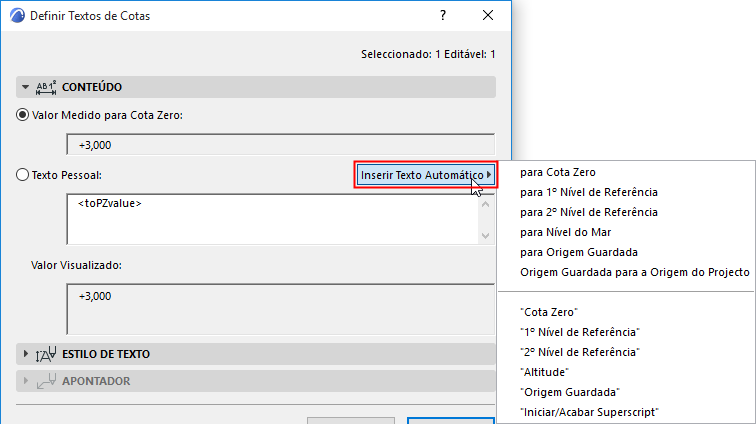Click the Conteúdo dimension text icon

tap(46, 87)
